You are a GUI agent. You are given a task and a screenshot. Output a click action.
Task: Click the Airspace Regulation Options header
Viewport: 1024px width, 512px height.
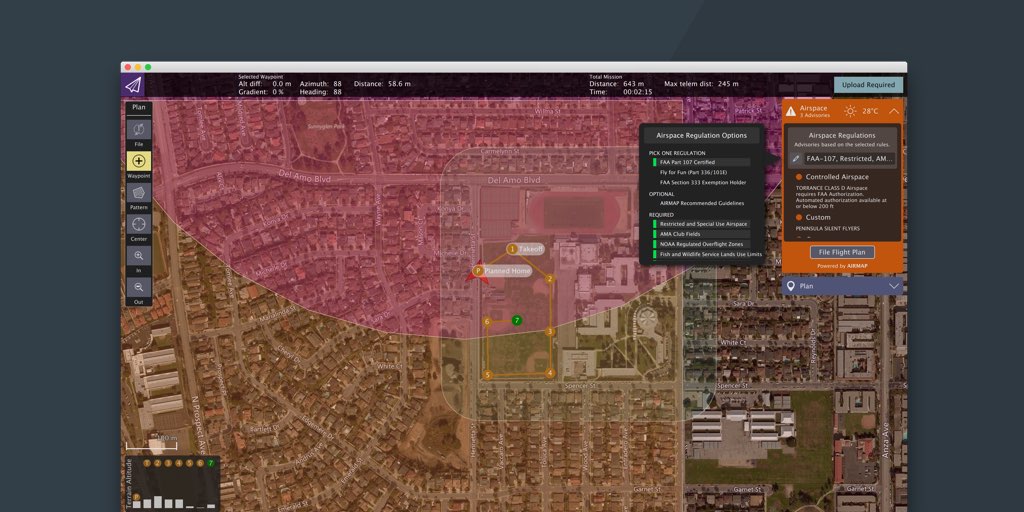701,136
